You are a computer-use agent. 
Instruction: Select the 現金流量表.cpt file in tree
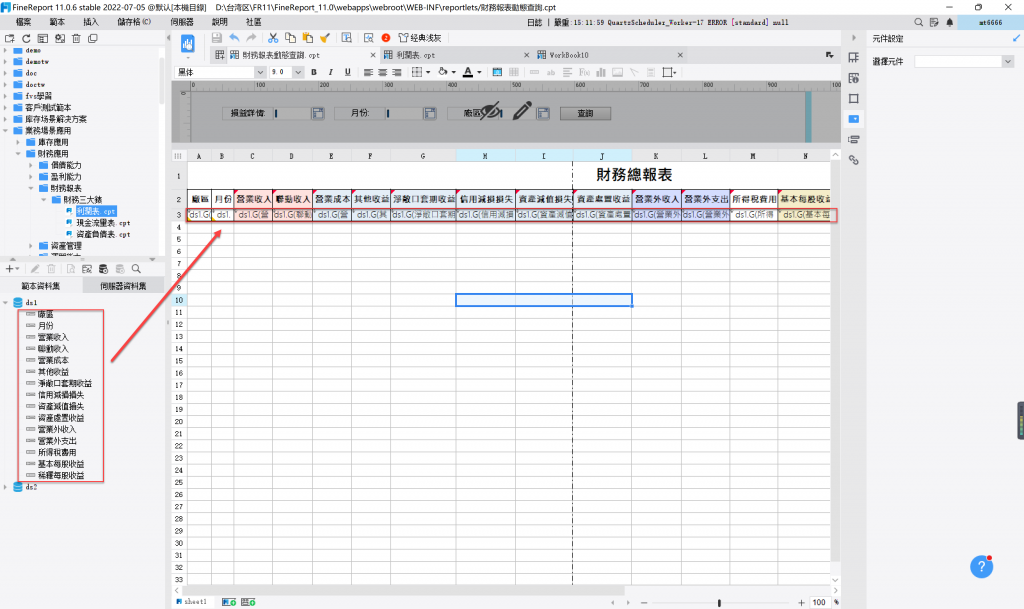(x=103, y=223)
